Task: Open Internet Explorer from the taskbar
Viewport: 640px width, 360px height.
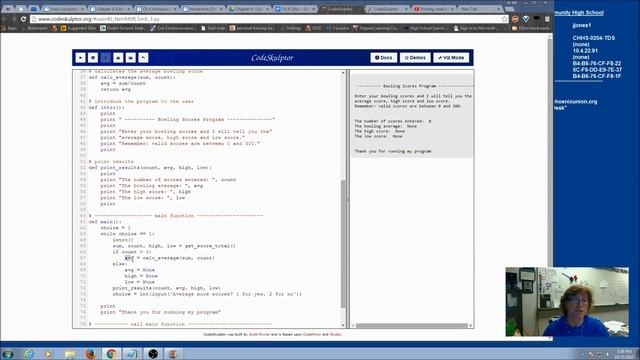Action: (29, 354)
